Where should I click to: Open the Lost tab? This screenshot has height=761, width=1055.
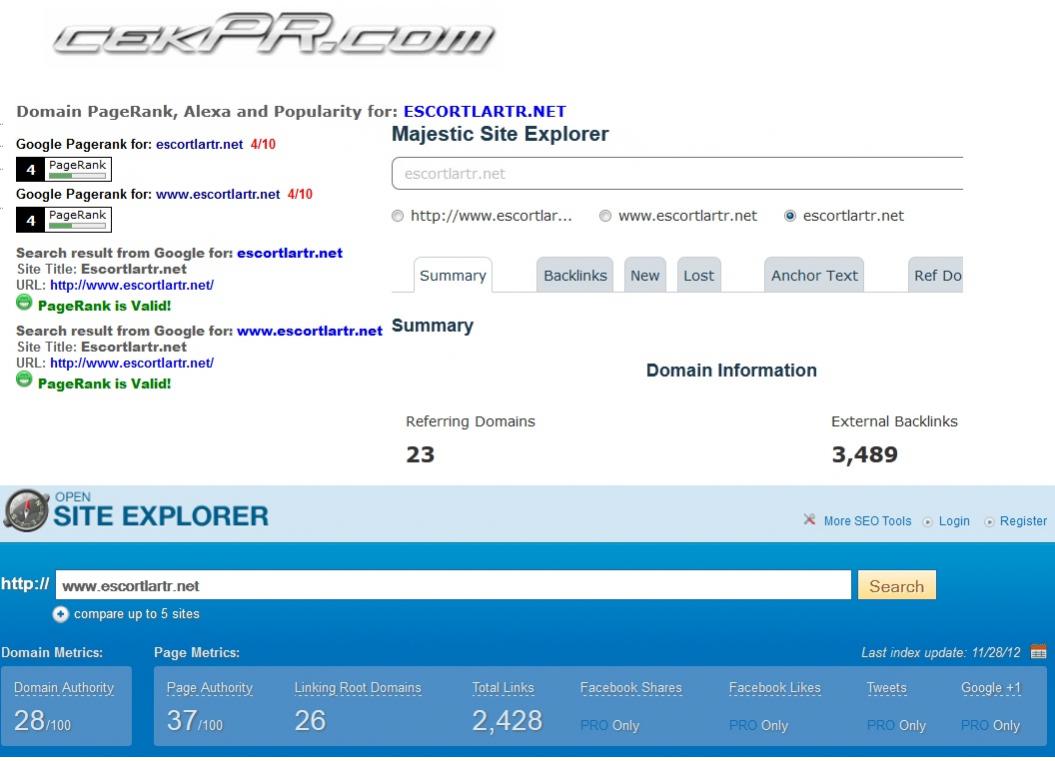[x=698, y=275]
